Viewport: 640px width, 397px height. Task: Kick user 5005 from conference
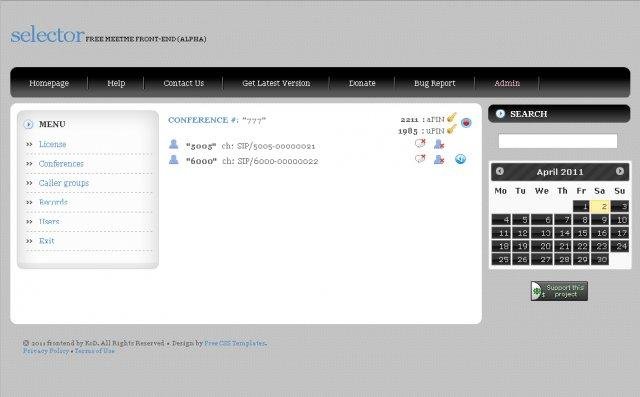click(x=439, y=144)
